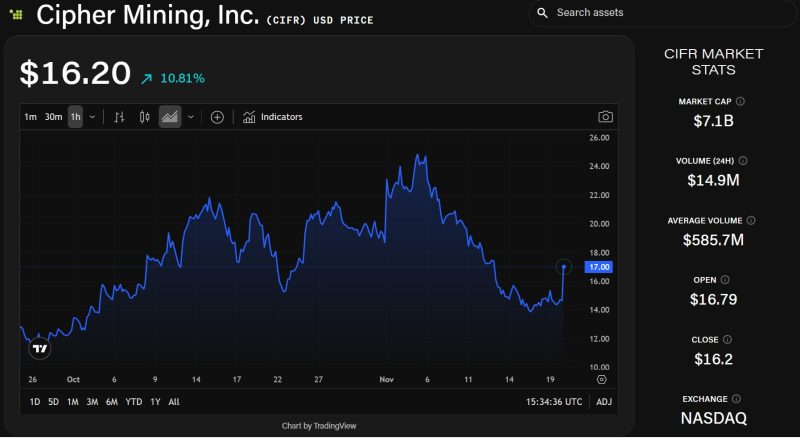The height and width of the screenshot is (442, 800).
Task: Select the YTD date range
Action: 133,402
